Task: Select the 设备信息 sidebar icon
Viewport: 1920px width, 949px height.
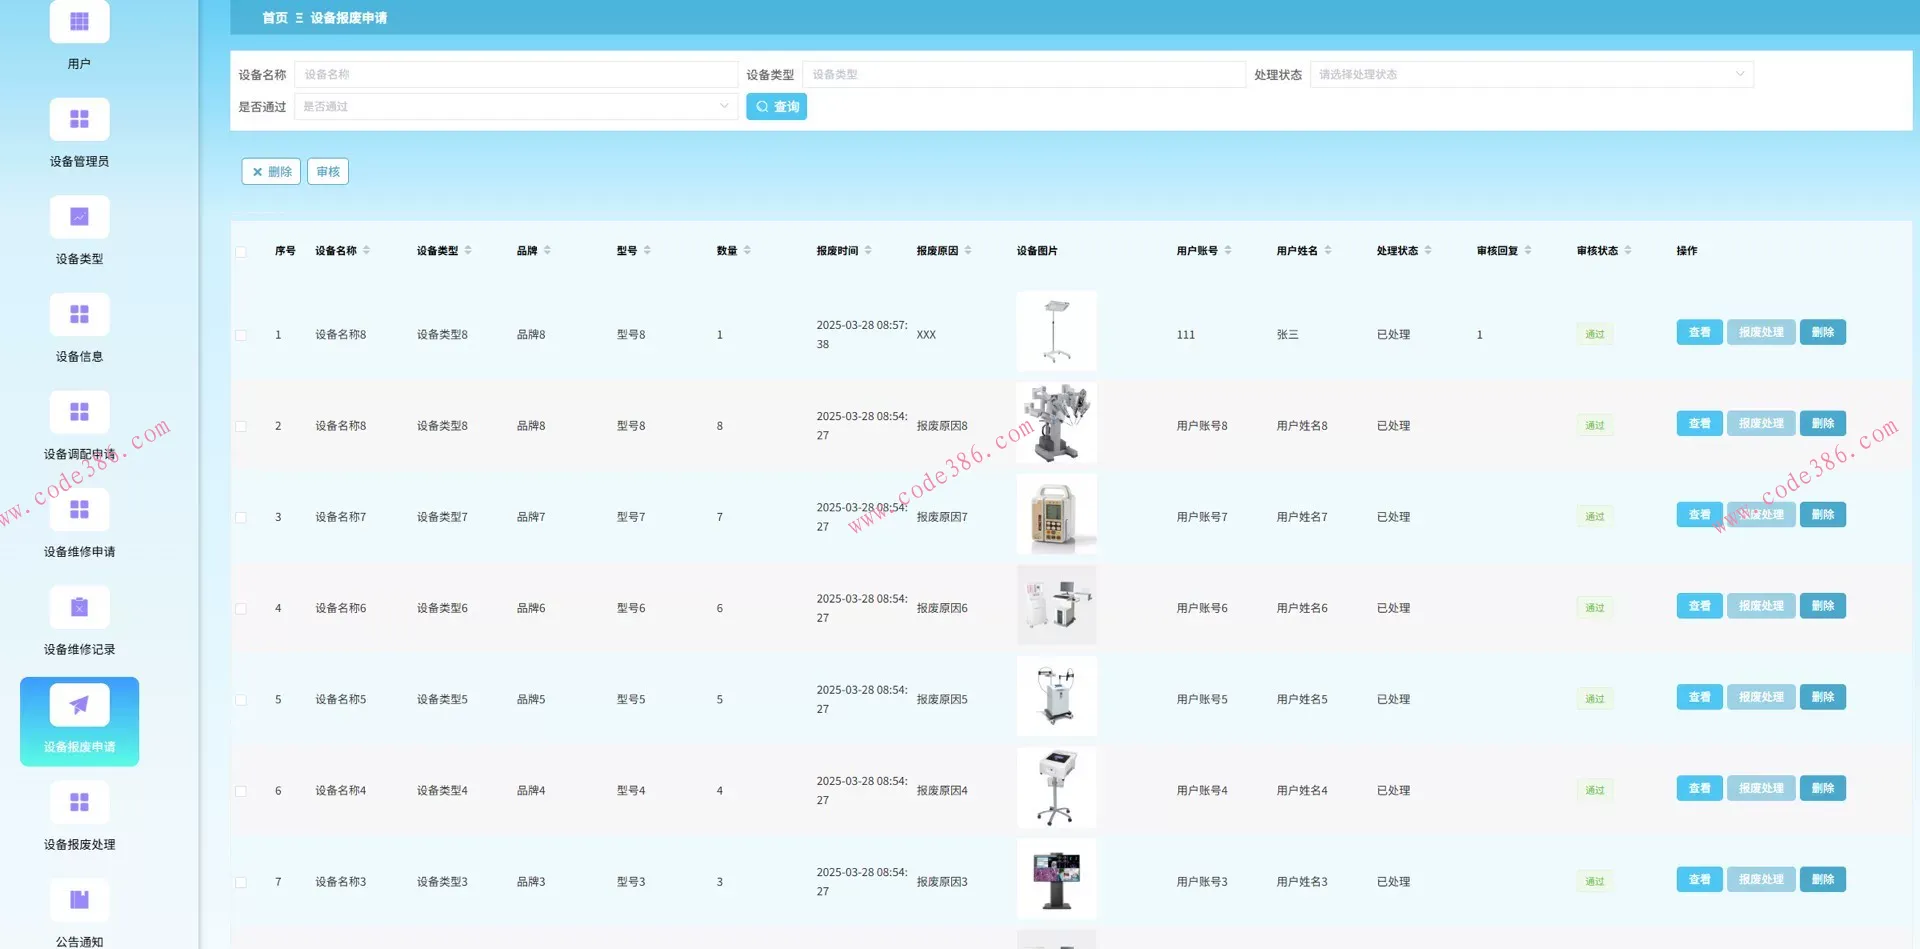Action: pos(79,315)
